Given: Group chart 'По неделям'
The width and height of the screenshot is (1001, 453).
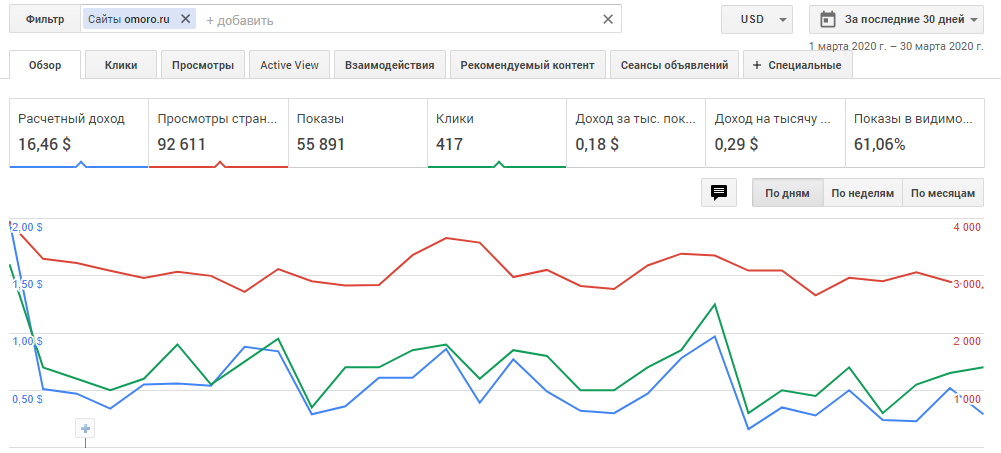Looking at the screenshot, I should point(862,193).
